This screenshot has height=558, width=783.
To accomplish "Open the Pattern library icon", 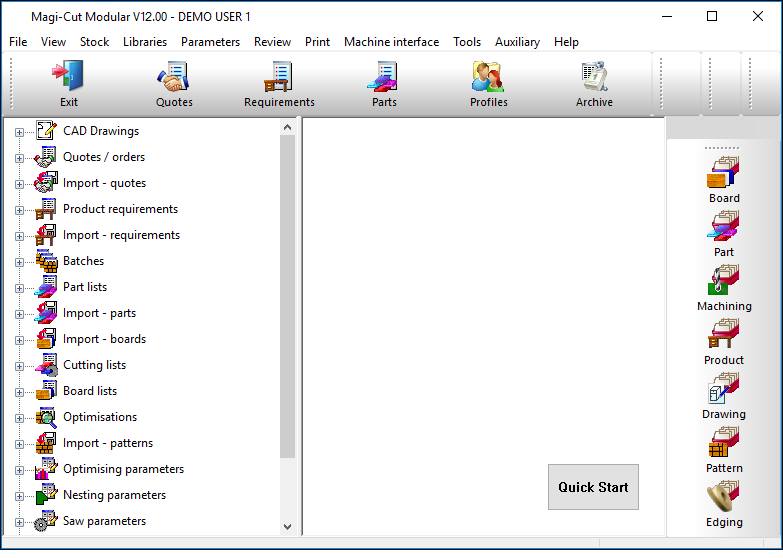I will 724,442.
